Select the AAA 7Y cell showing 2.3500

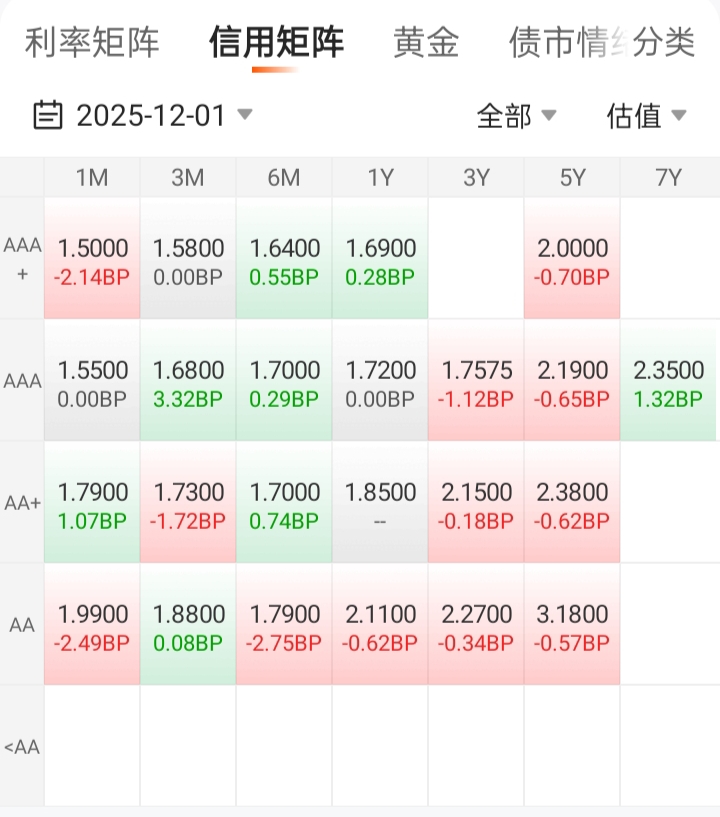coord(668,383)
